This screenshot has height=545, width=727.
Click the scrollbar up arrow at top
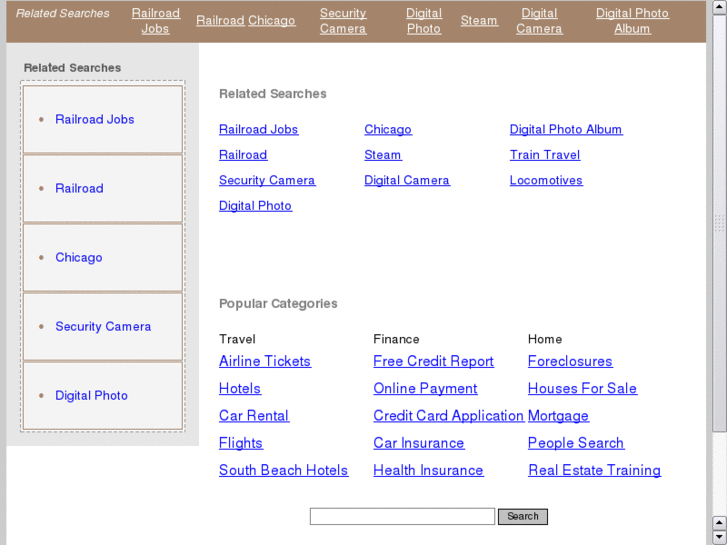pyautogui.click(x=719, y=8)
